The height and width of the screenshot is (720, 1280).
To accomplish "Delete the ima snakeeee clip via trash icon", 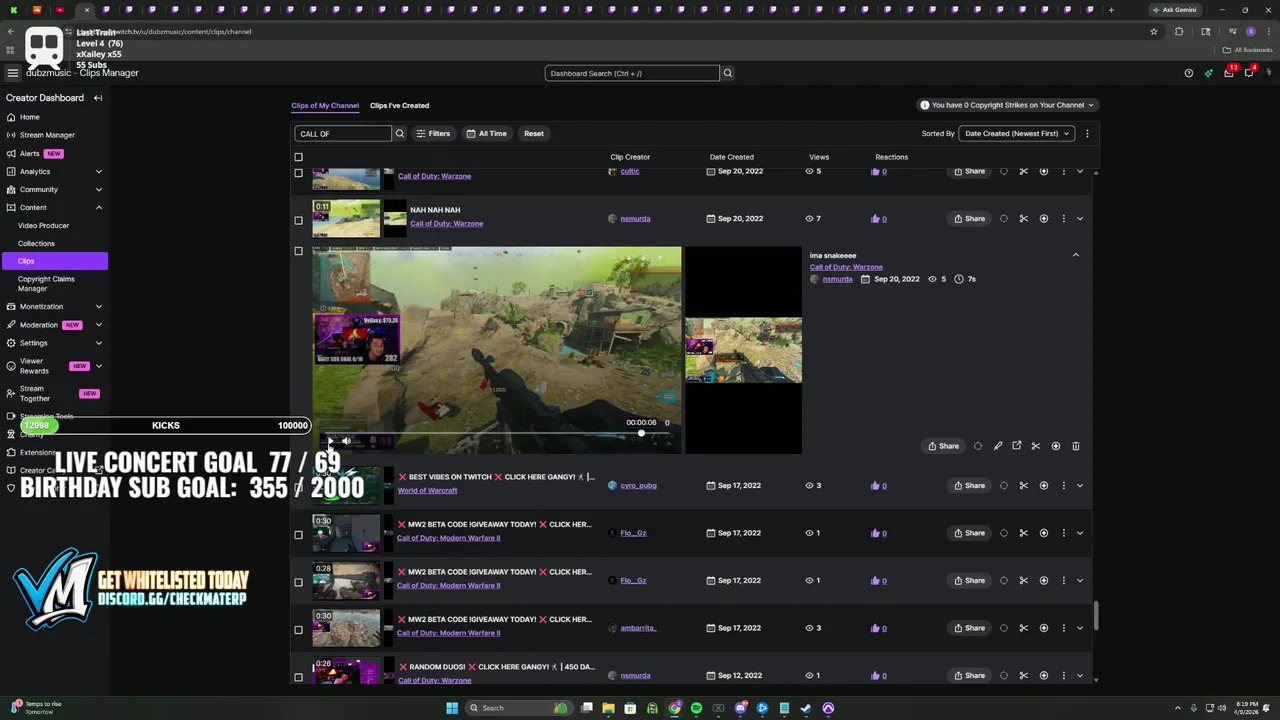I will coord(1076,446).
